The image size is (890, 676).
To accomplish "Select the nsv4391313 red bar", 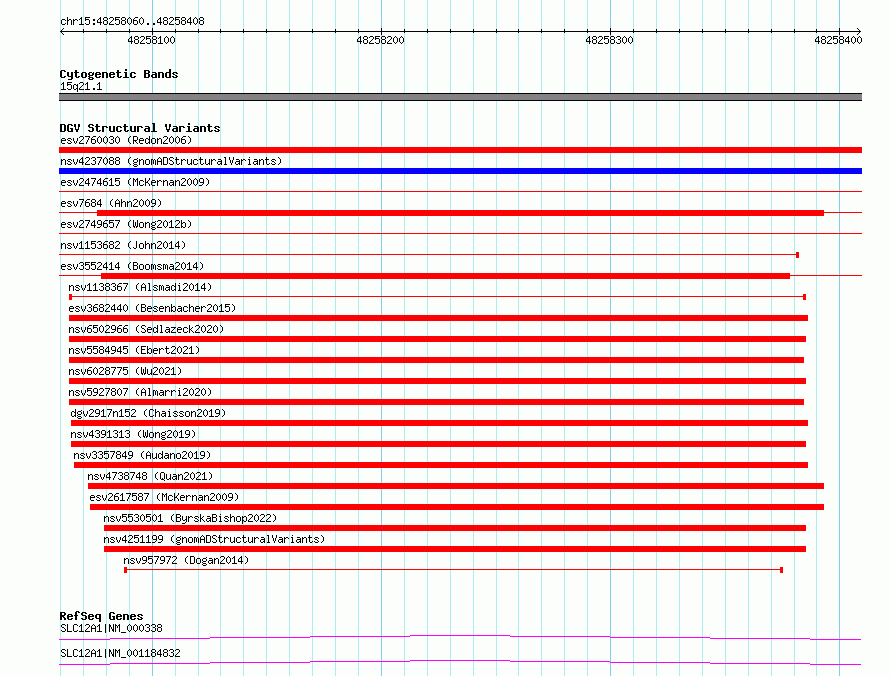I will [x=438, y=444].
